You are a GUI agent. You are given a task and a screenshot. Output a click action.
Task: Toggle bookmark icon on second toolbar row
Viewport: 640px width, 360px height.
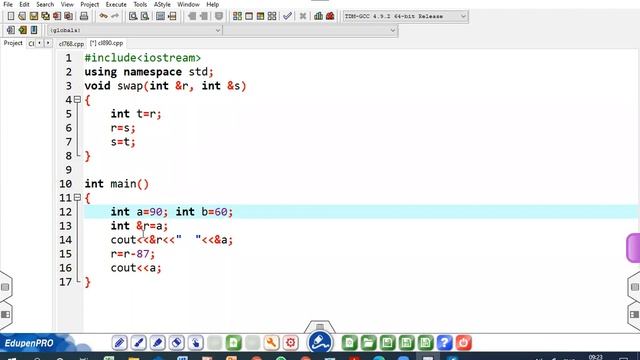22,30
